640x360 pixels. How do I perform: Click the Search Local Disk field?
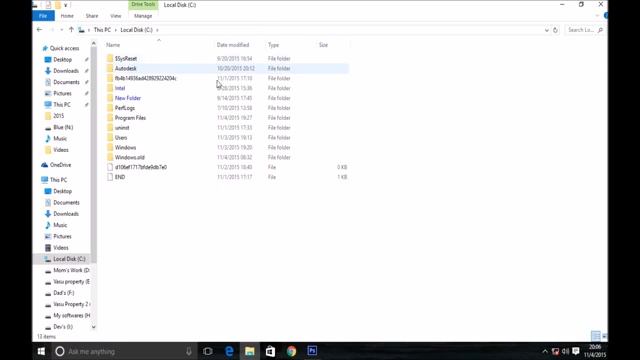pos(585,30)
